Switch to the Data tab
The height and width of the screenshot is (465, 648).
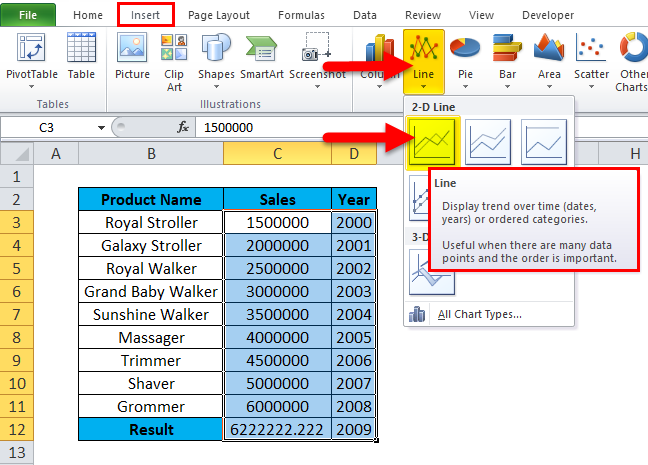365,15
